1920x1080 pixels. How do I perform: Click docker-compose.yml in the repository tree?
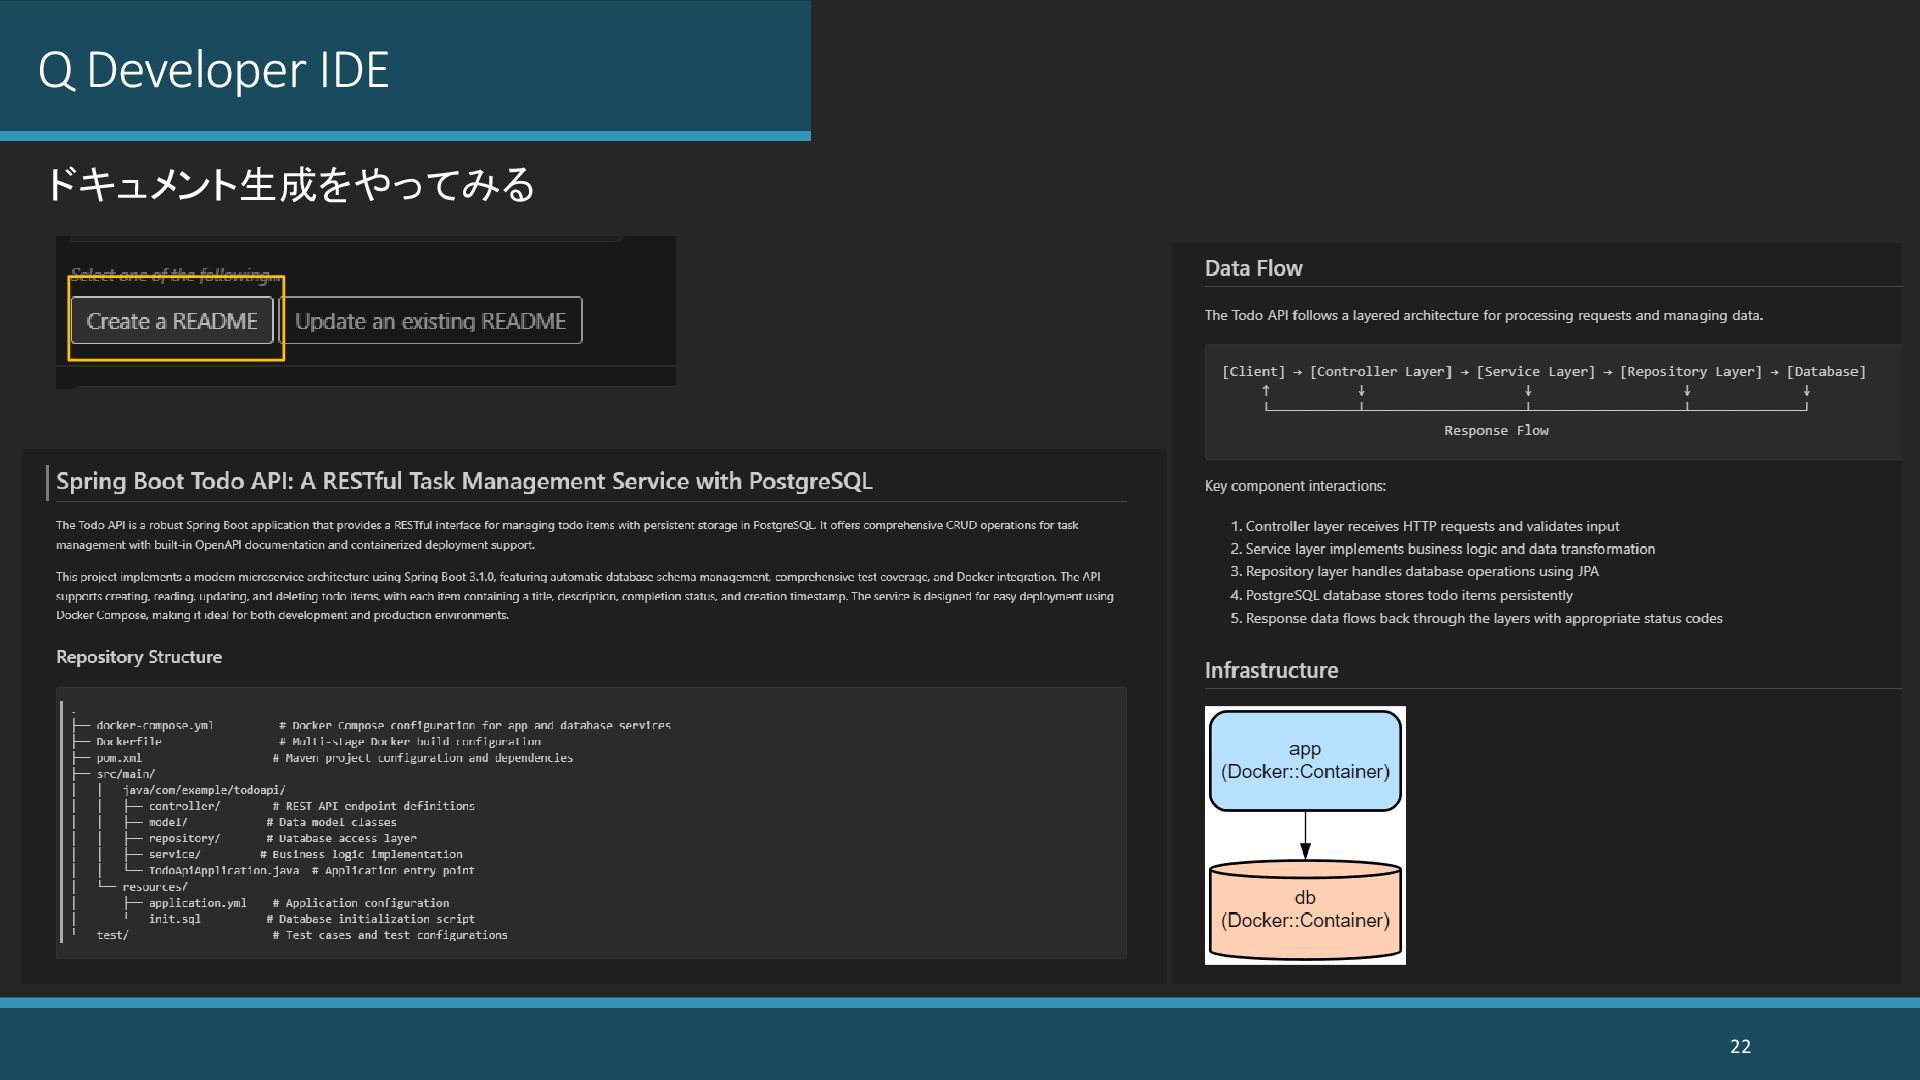tap(155, 726)
